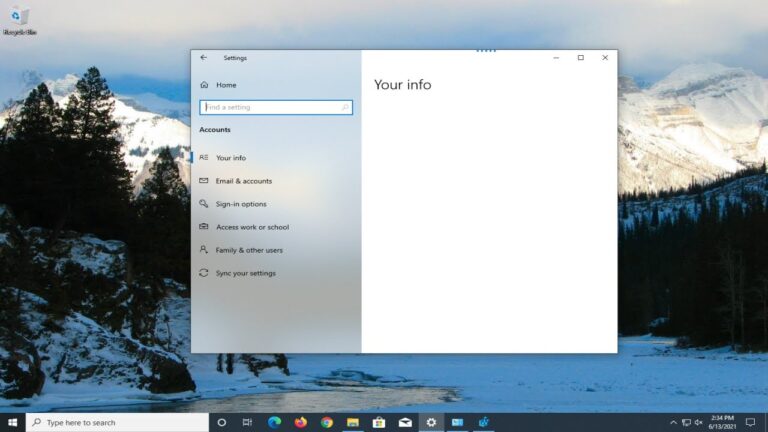Open File Explorer from taskbar
The width and height of the screenshot is (768, 432).
(352, 422)
